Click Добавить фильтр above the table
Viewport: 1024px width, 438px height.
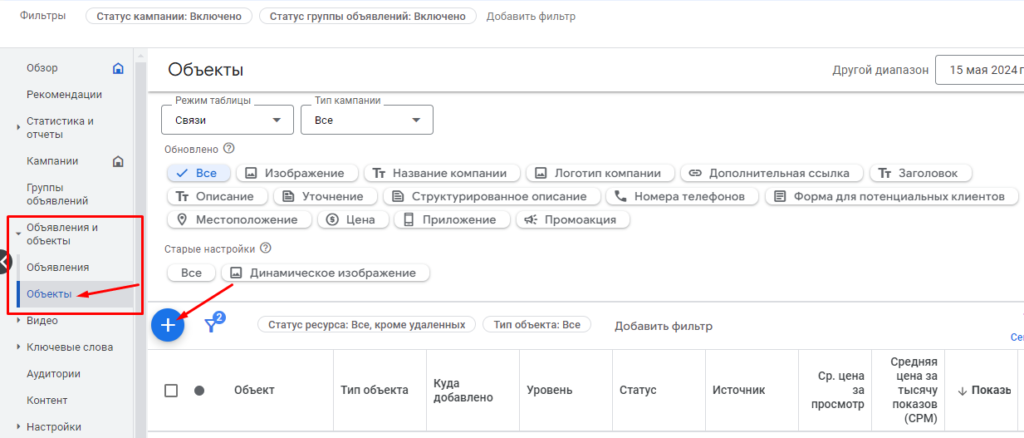pyautogui.click(x=663, y=326)
